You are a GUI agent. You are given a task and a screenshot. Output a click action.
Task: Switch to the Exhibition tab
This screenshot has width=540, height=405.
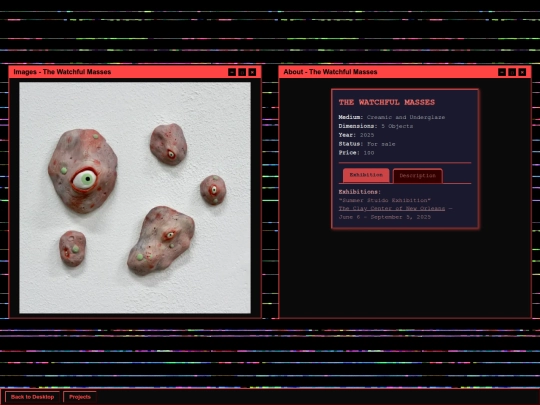click(x=366, y=175)
